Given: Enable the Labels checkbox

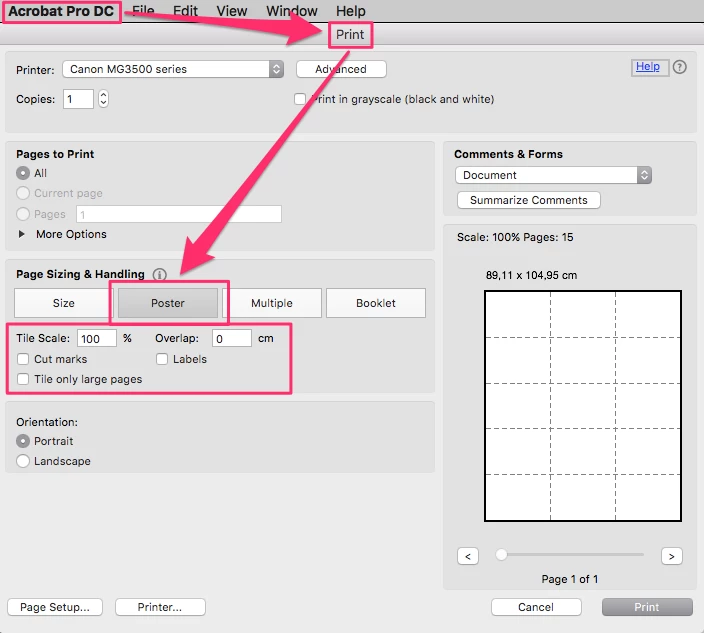Looking at the screenshot, I should [x=162, y=359].
